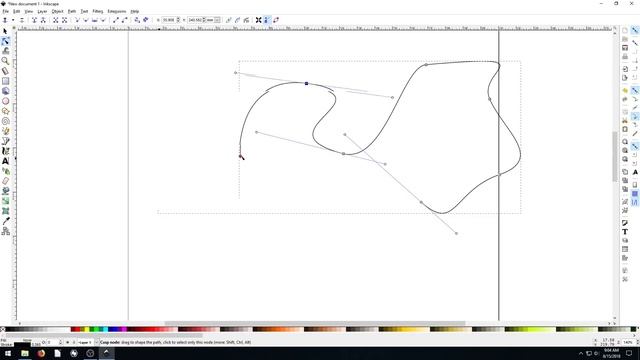Select the Pencil freehand tool

[x=5, y=131]
